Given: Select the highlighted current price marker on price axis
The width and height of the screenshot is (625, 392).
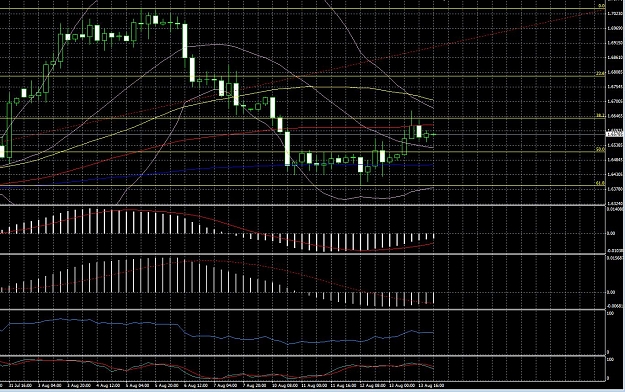Looking at the screenshot, I should (615, 134).
